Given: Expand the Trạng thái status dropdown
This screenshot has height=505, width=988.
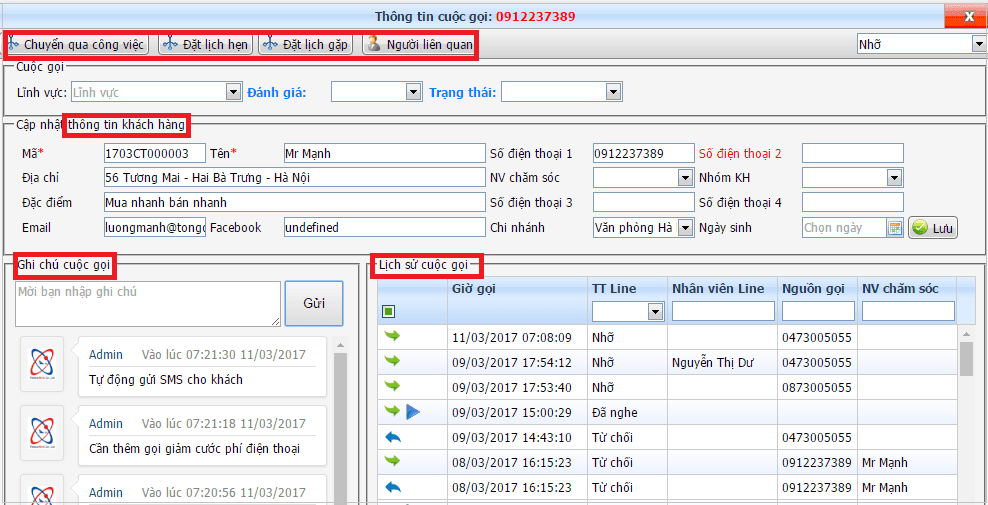Looking at the screenshot, I should coord(613,92).
